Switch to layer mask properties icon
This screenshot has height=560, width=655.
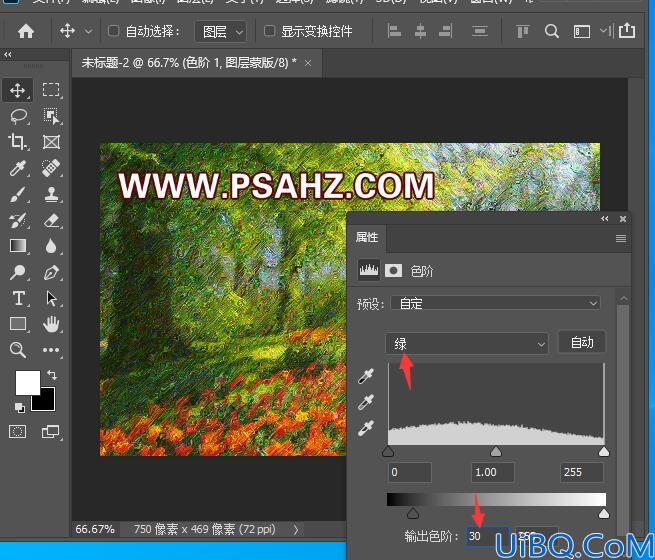(393, 270)
